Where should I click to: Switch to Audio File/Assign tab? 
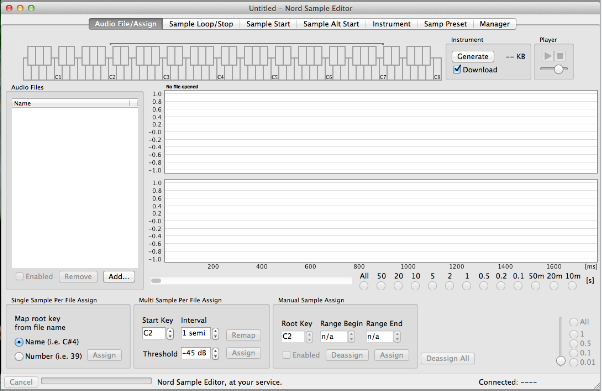pyautogui.click(x=126, y=24)
